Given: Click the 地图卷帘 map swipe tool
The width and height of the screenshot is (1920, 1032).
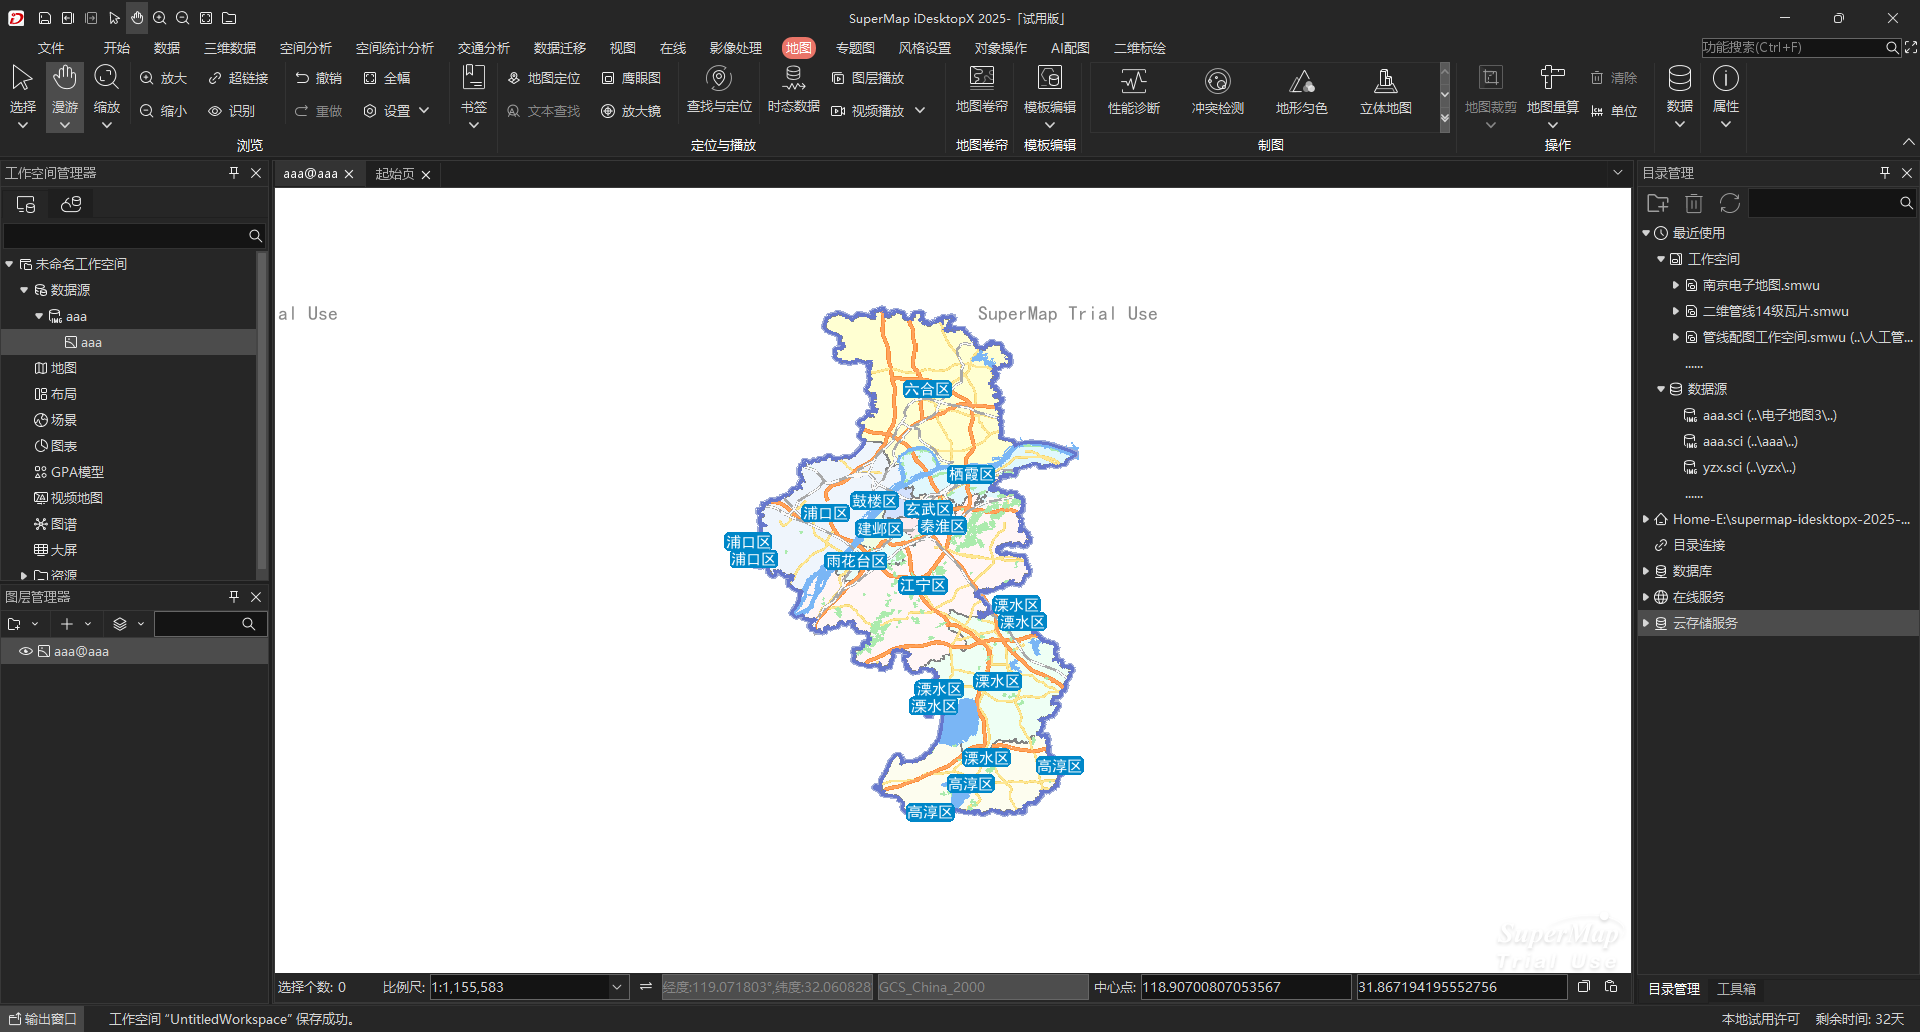Looking at the screenshot, I should click(981, 90).
